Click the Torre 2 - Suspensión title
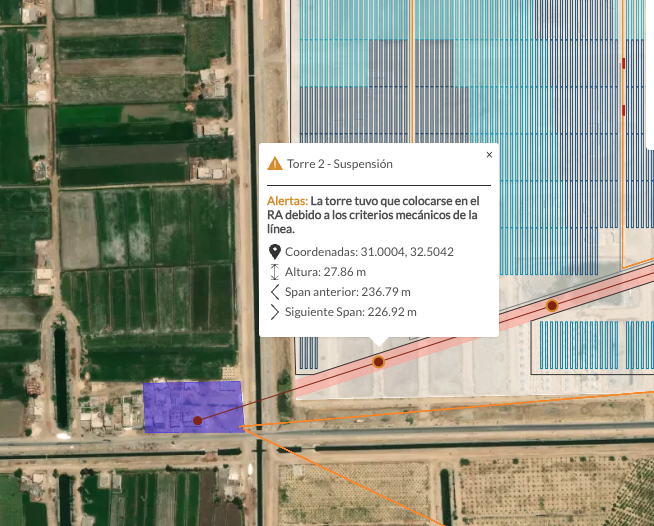This screenshot has height=526, width=654. 340,164
